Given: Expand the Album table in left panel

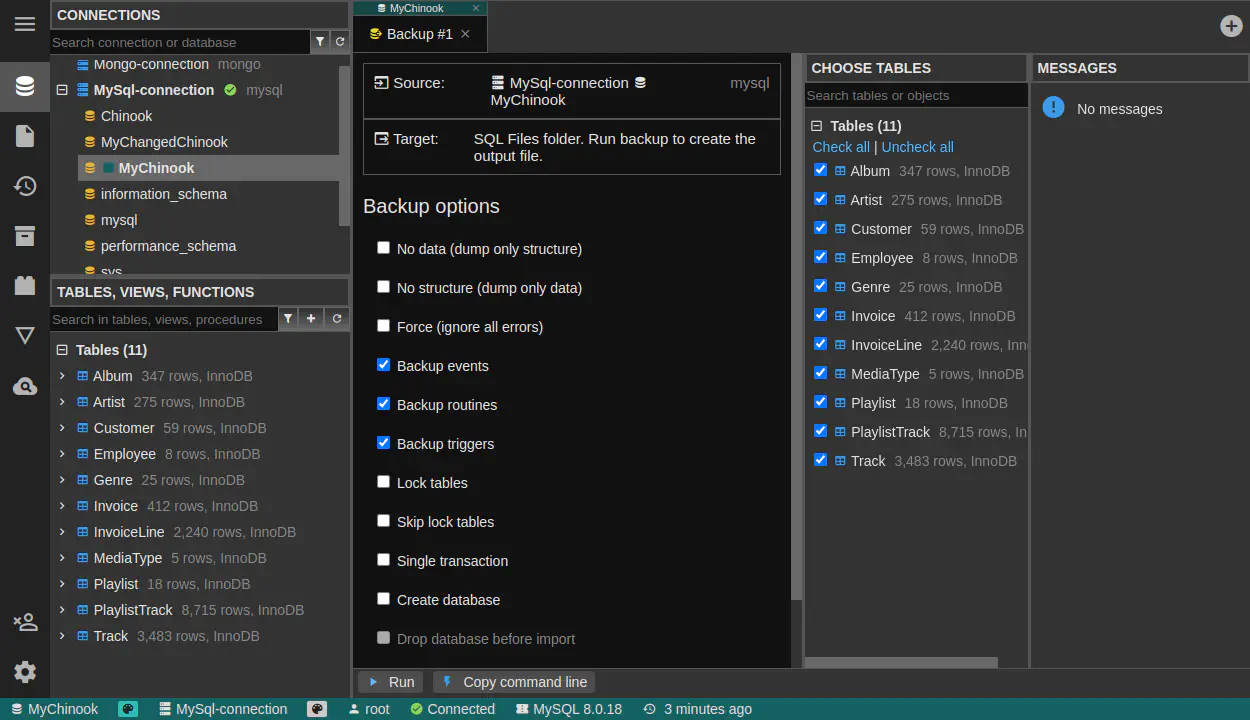Looking at the screenshot, I should coord(62,376).
